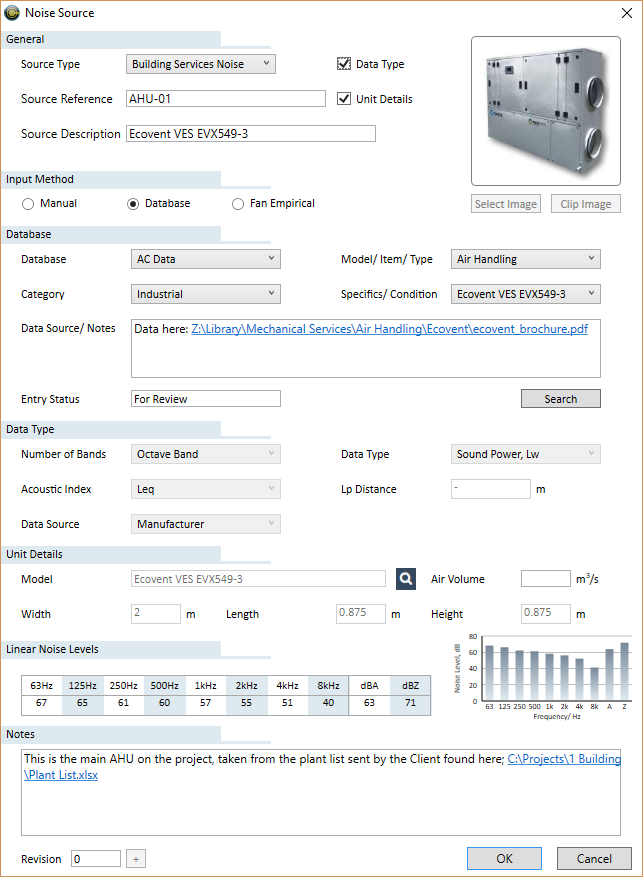
Task: Open the Source Type dropdown
Action: coord(203,64)
